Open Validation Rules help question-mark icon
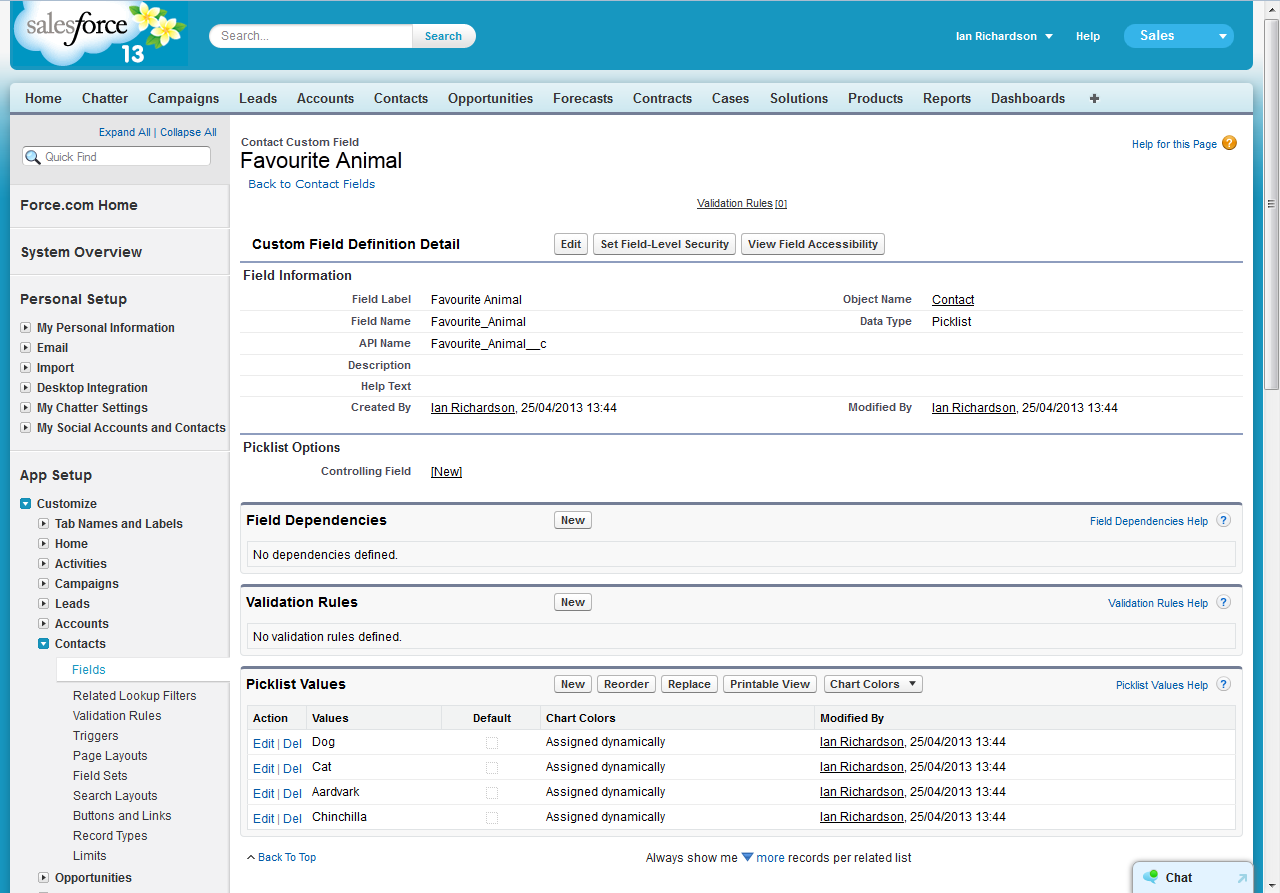Viewport: 1280px width, 893px height. [x=1223, y=603]
